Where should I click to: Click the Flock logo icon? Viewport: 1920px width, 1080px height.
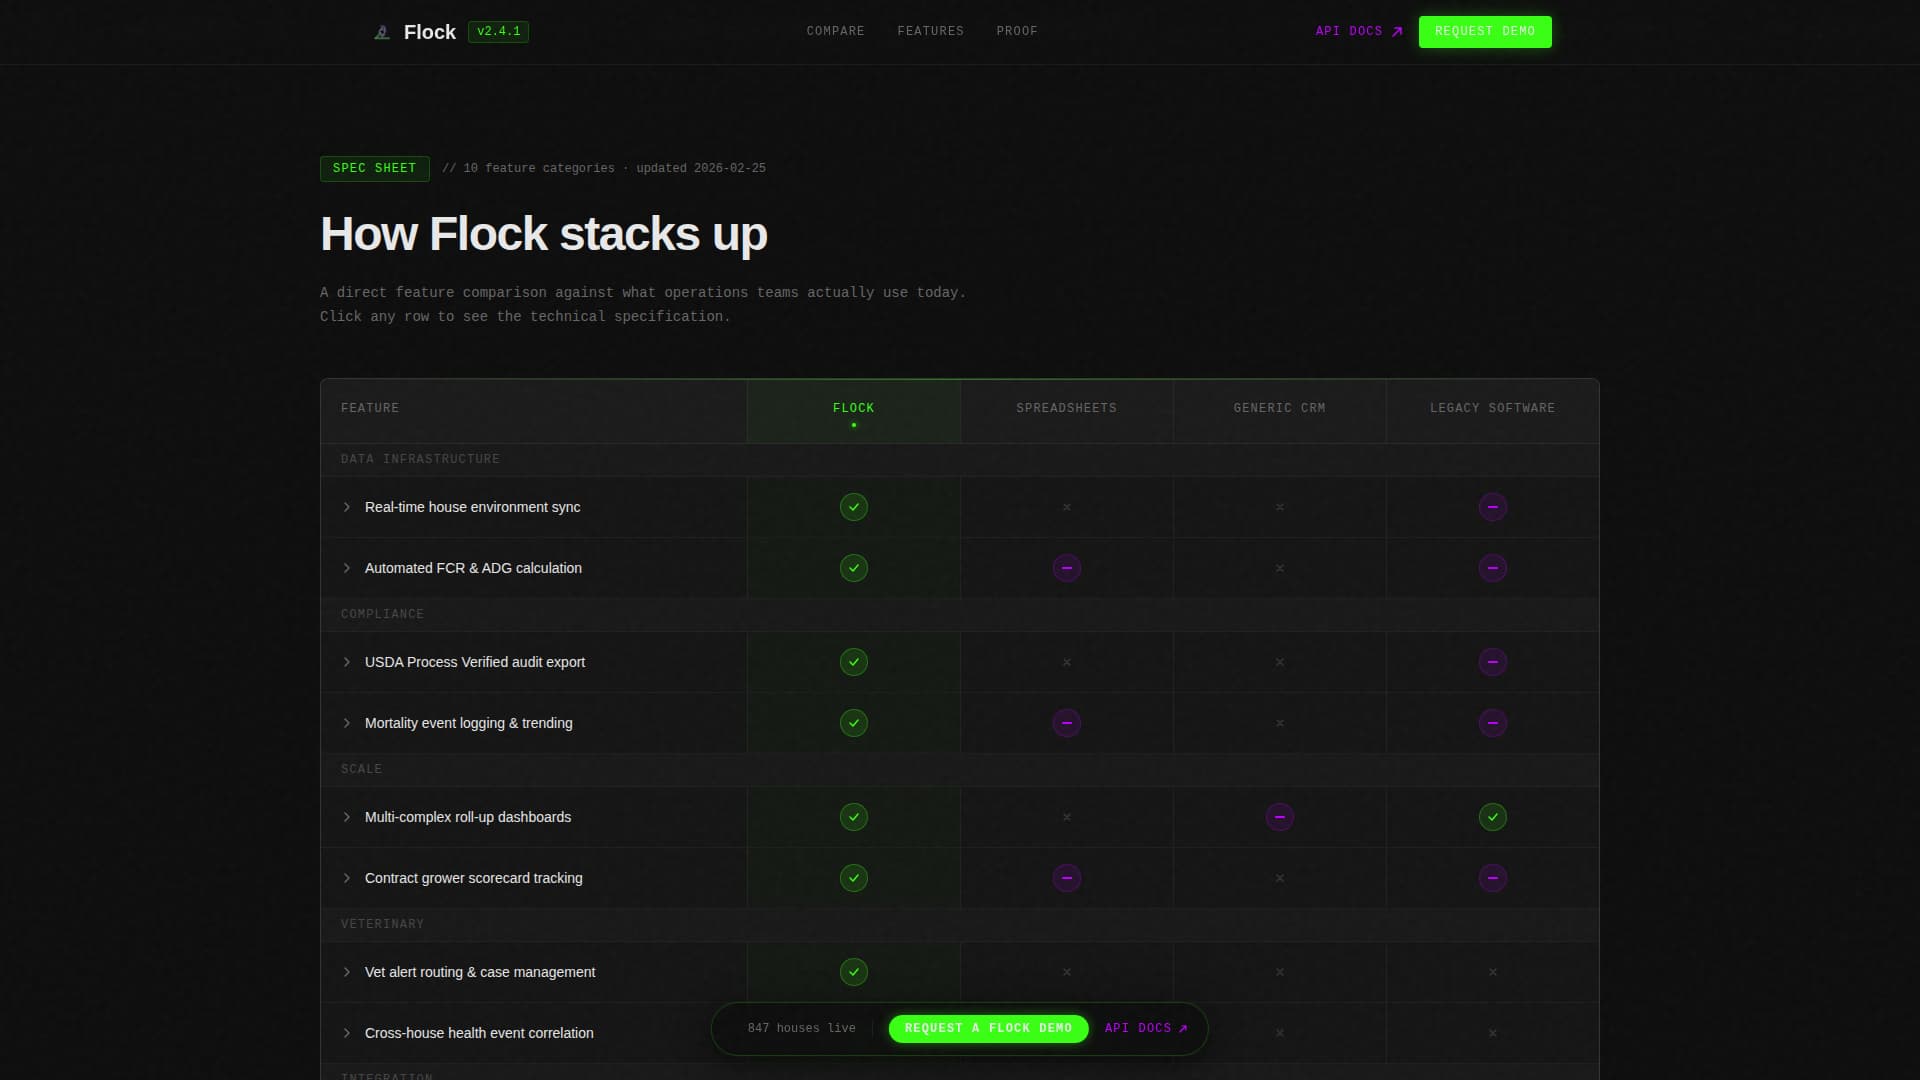click(x=382, y=32)
